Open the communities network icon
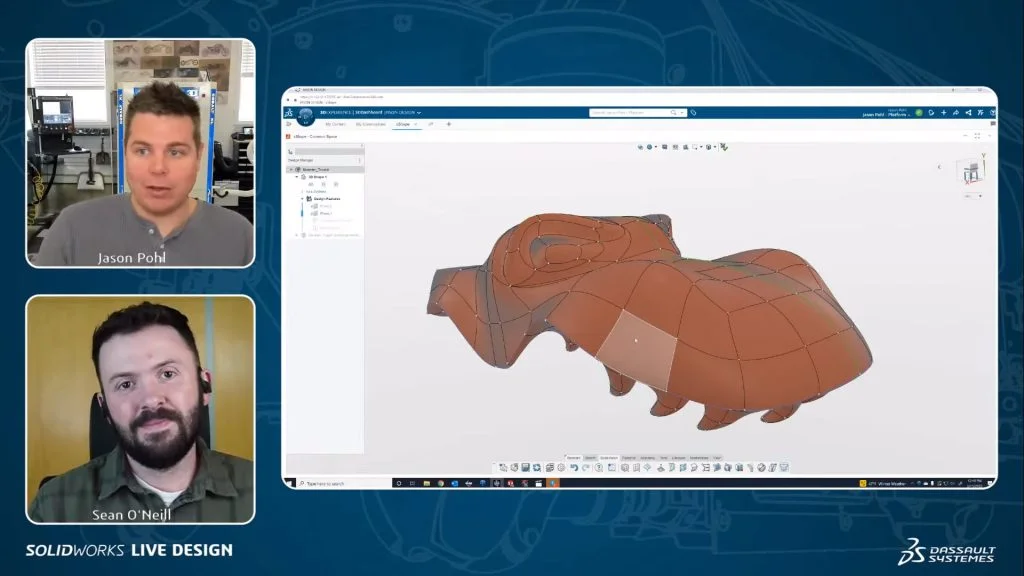 click(968, 113)
